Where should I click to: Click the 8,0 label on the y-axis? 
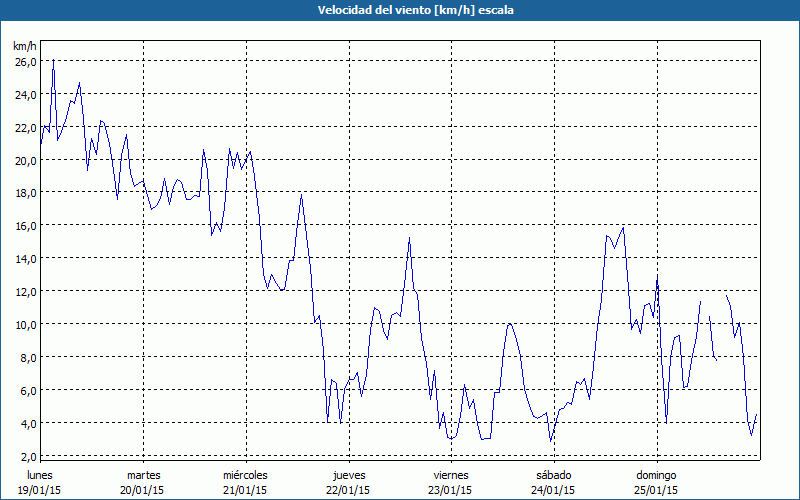25,357
